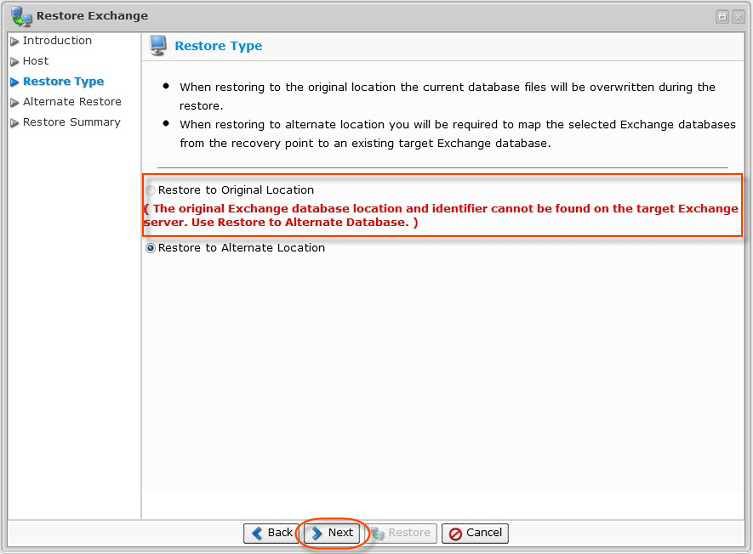753x554 pixels.
Task: Click the Restore Exchange title icon
Action: click(x=21, y=16)
